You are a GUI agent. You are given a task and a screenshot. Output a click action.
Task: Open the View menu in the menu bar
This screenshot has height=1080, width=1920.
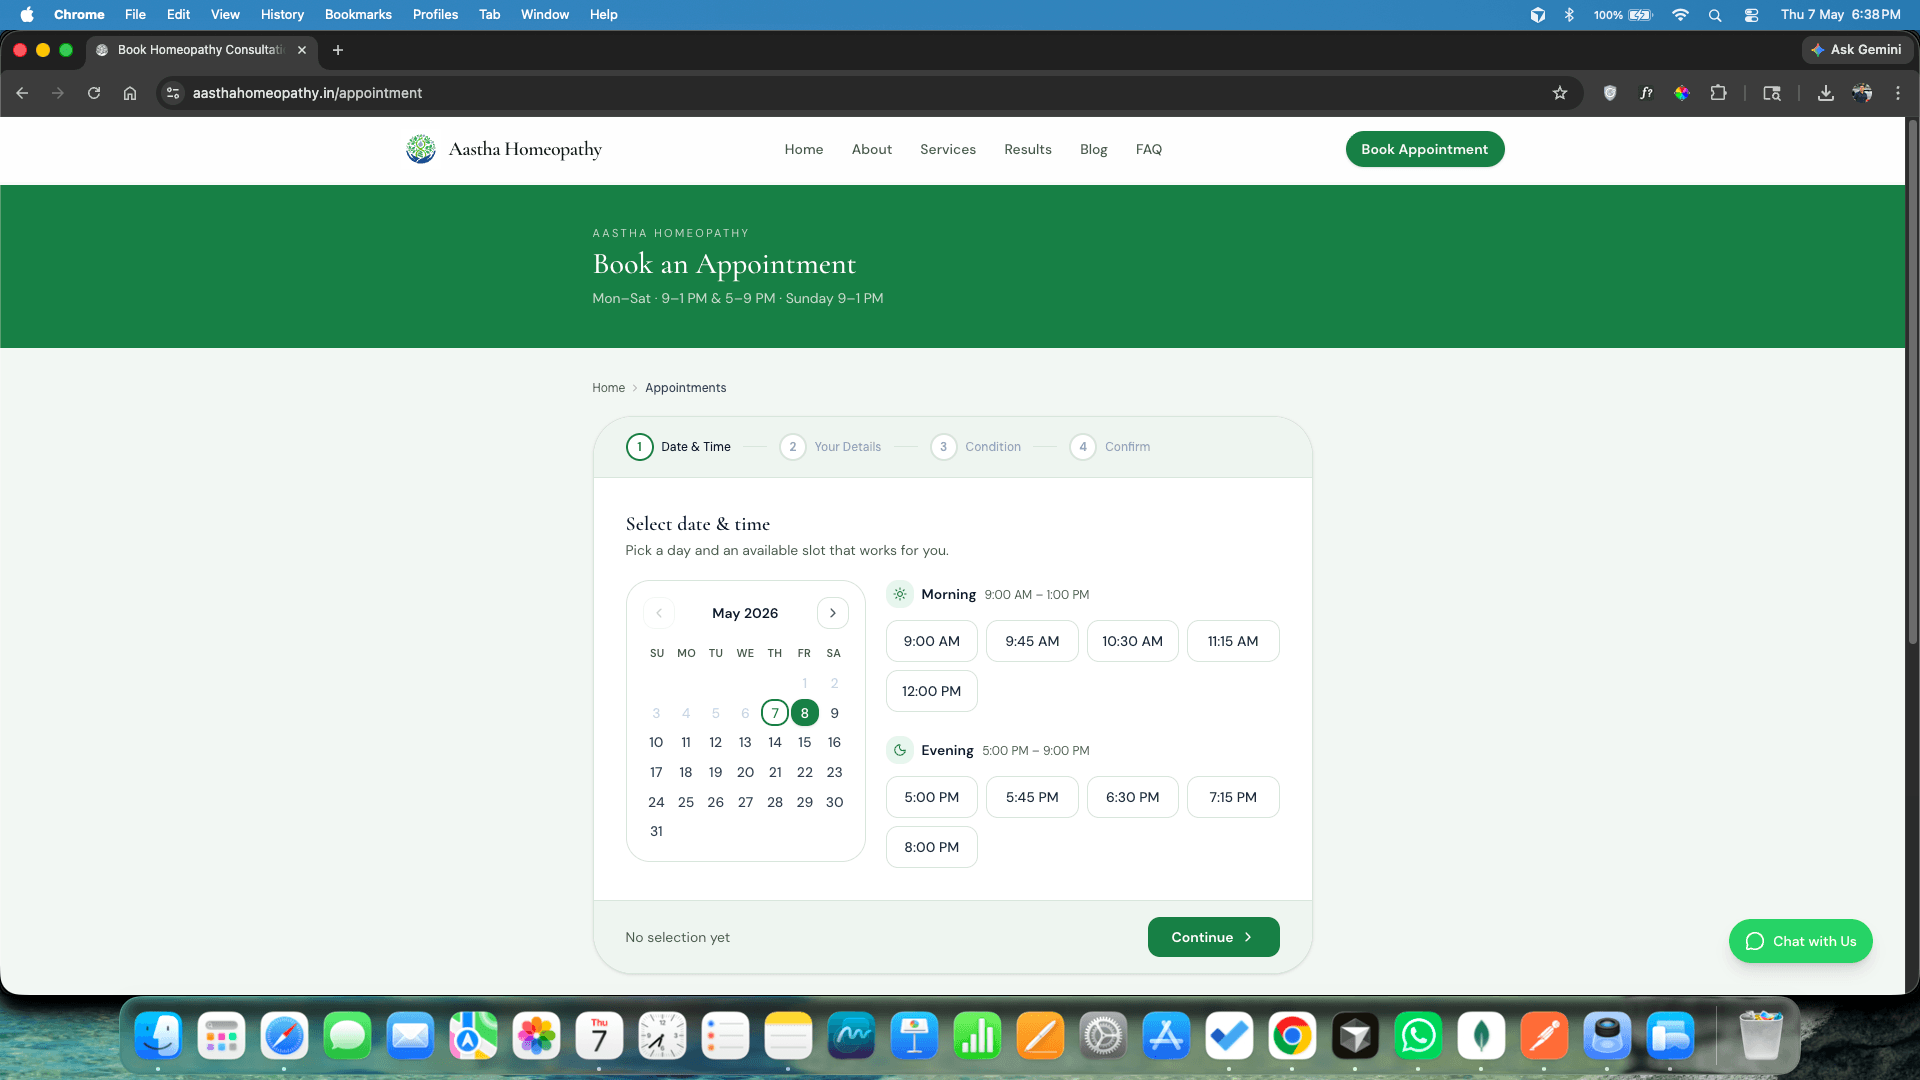225,15
